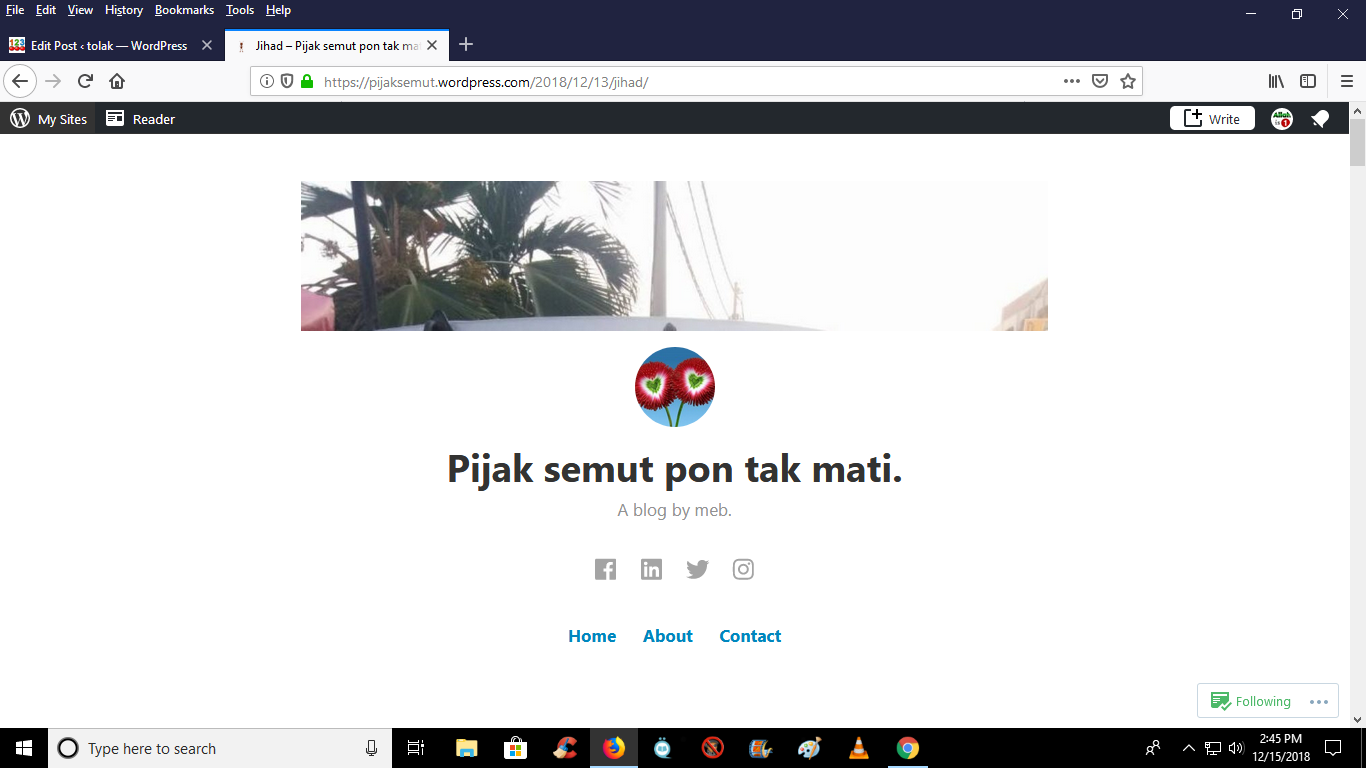
Task: Click the About navigation link
Action: tap(667, 636)
